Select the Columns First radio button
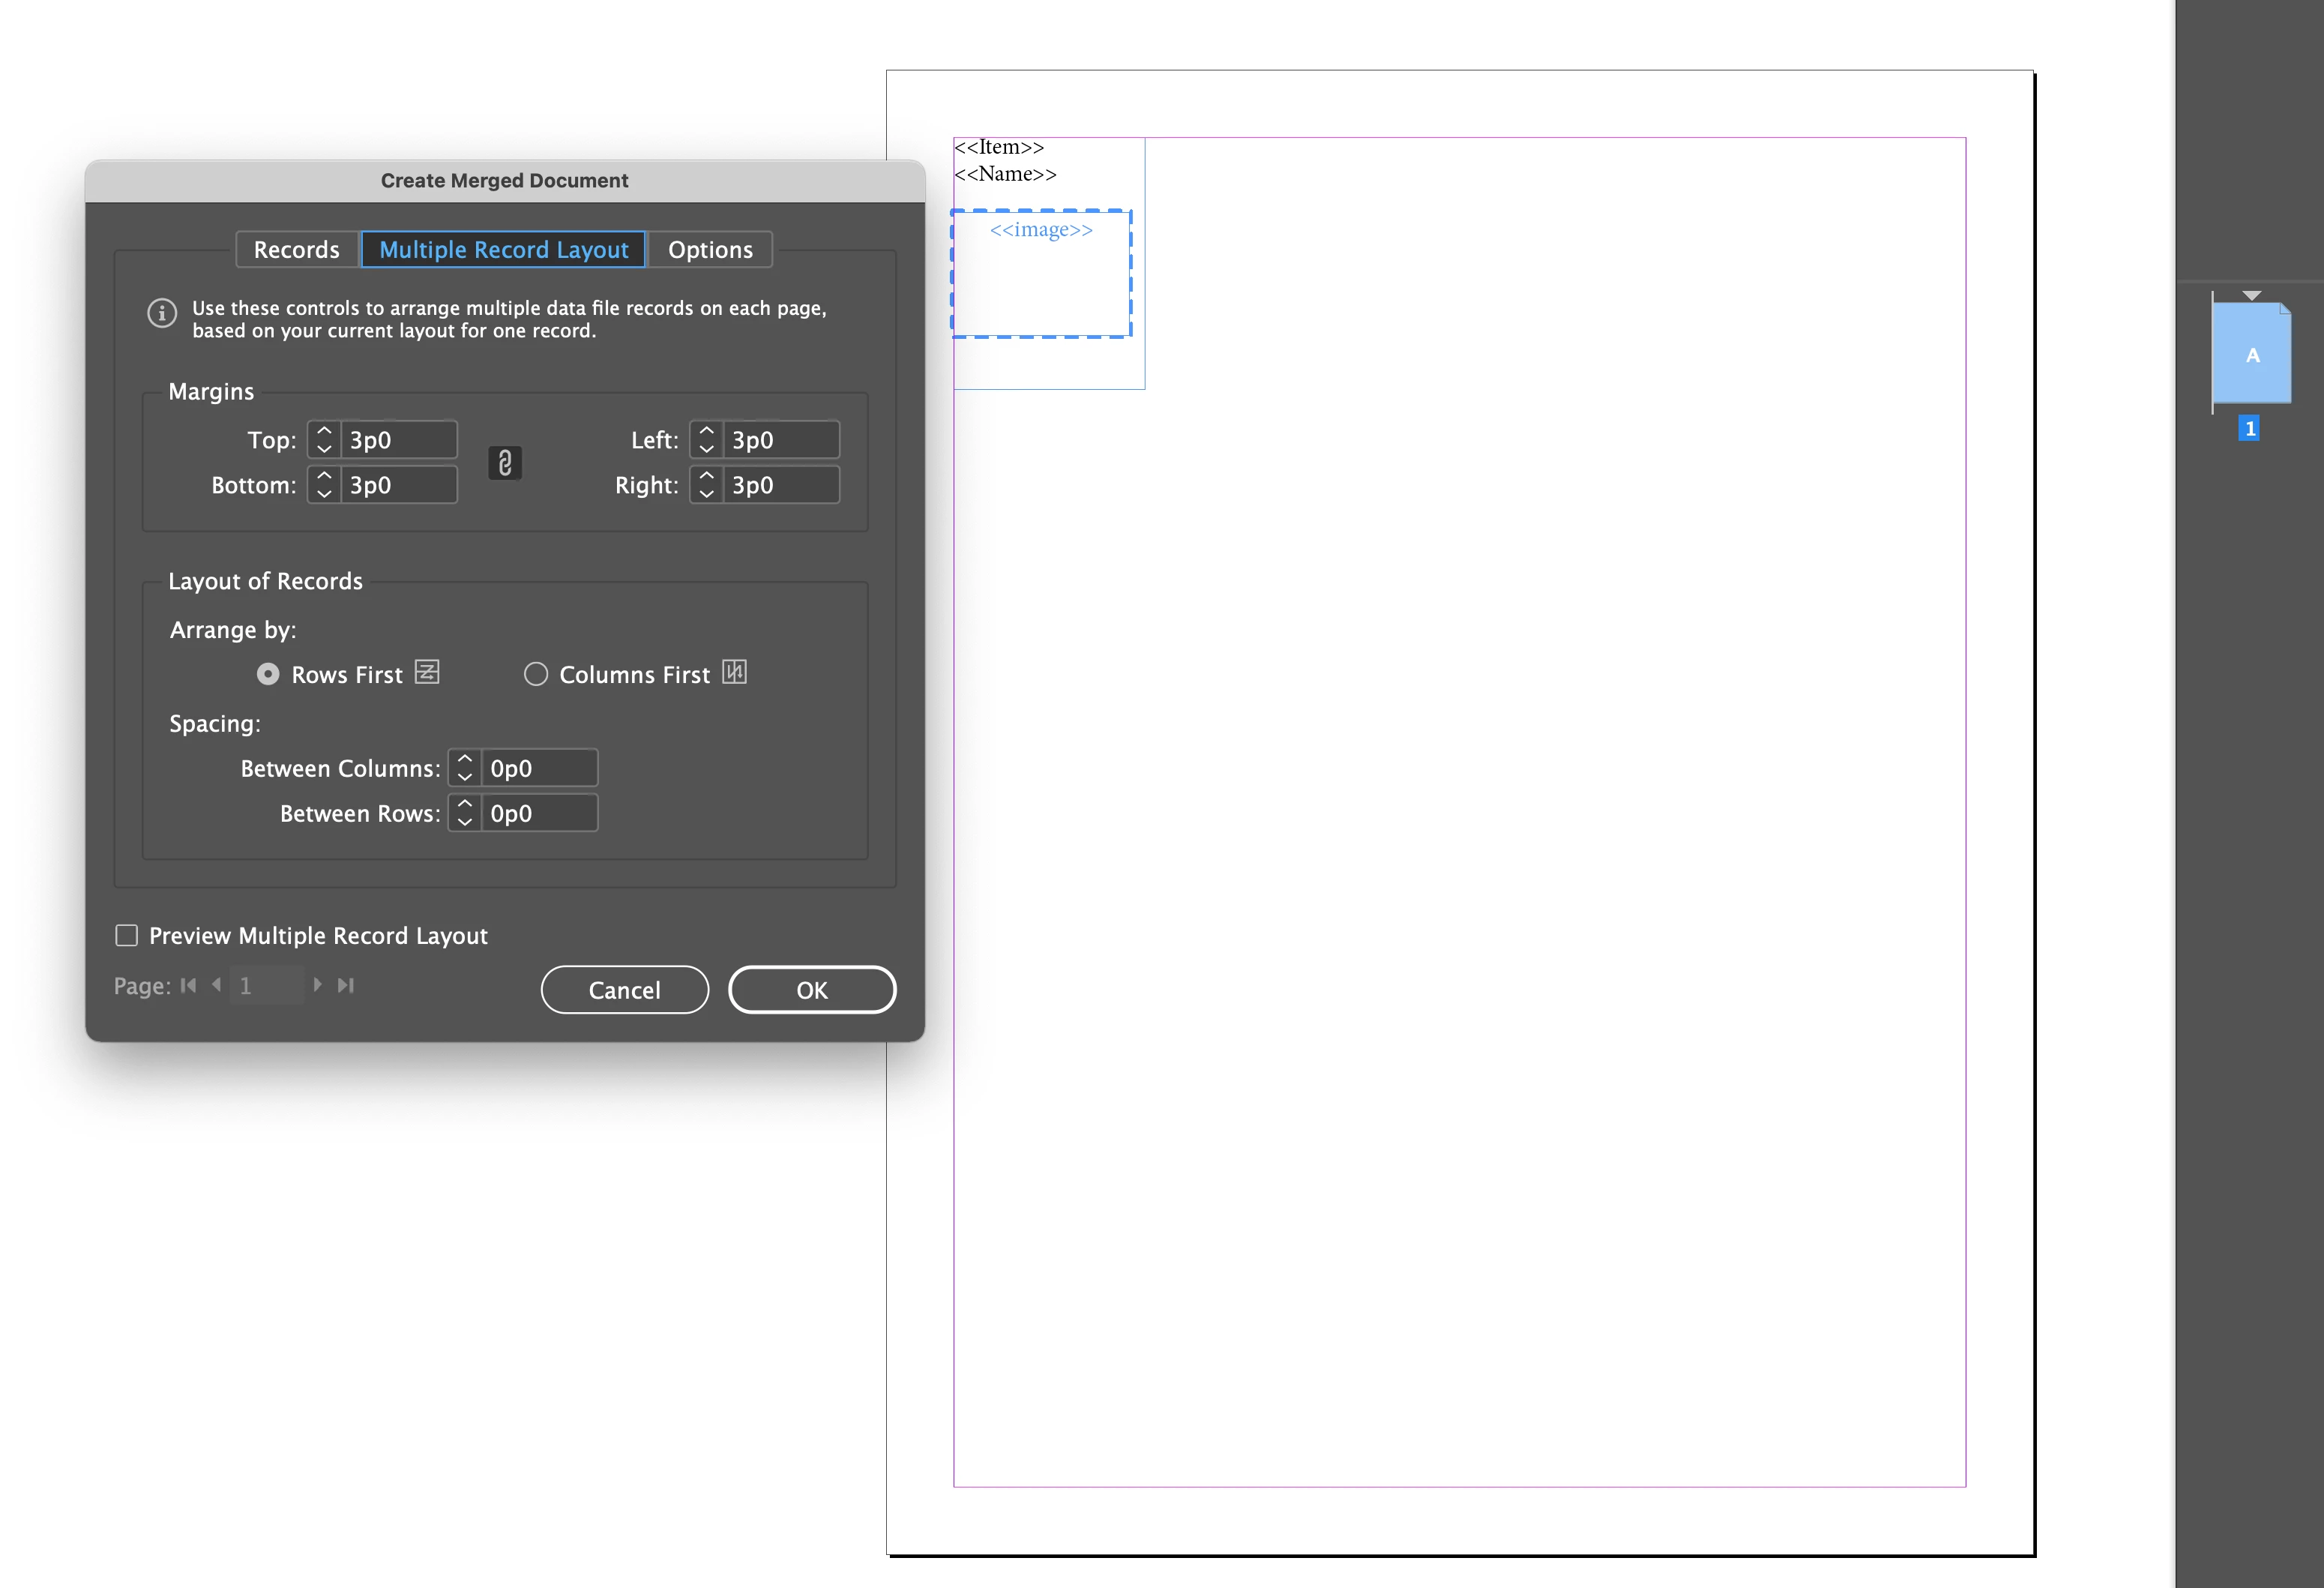Image resolution: width=2324 pixels, height=1588 pixels. click(x=536, y=674)
